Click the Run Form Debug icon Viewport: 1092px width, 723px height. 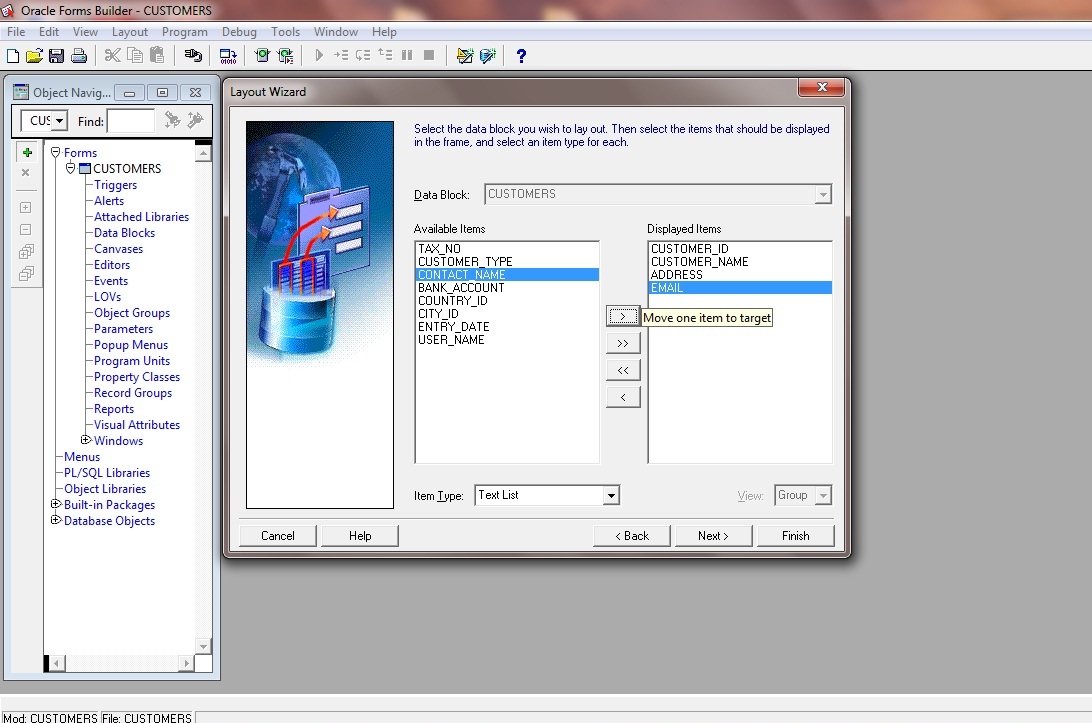pos(285,56)
